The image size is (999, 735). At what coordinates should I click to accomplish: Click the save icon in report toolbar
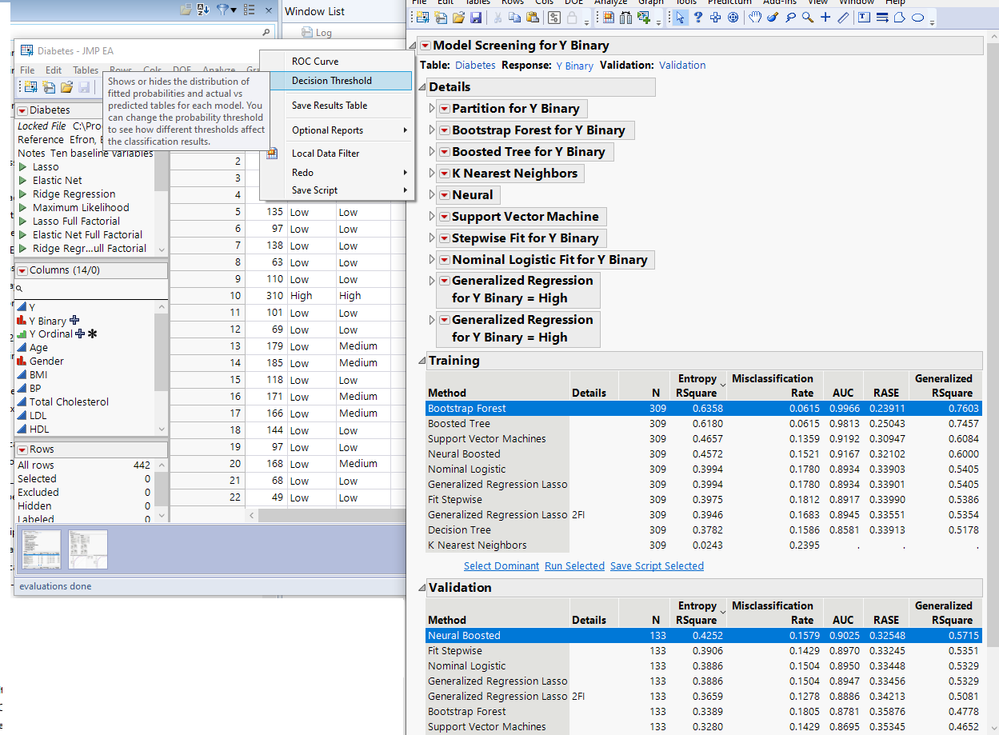[474, 18]
